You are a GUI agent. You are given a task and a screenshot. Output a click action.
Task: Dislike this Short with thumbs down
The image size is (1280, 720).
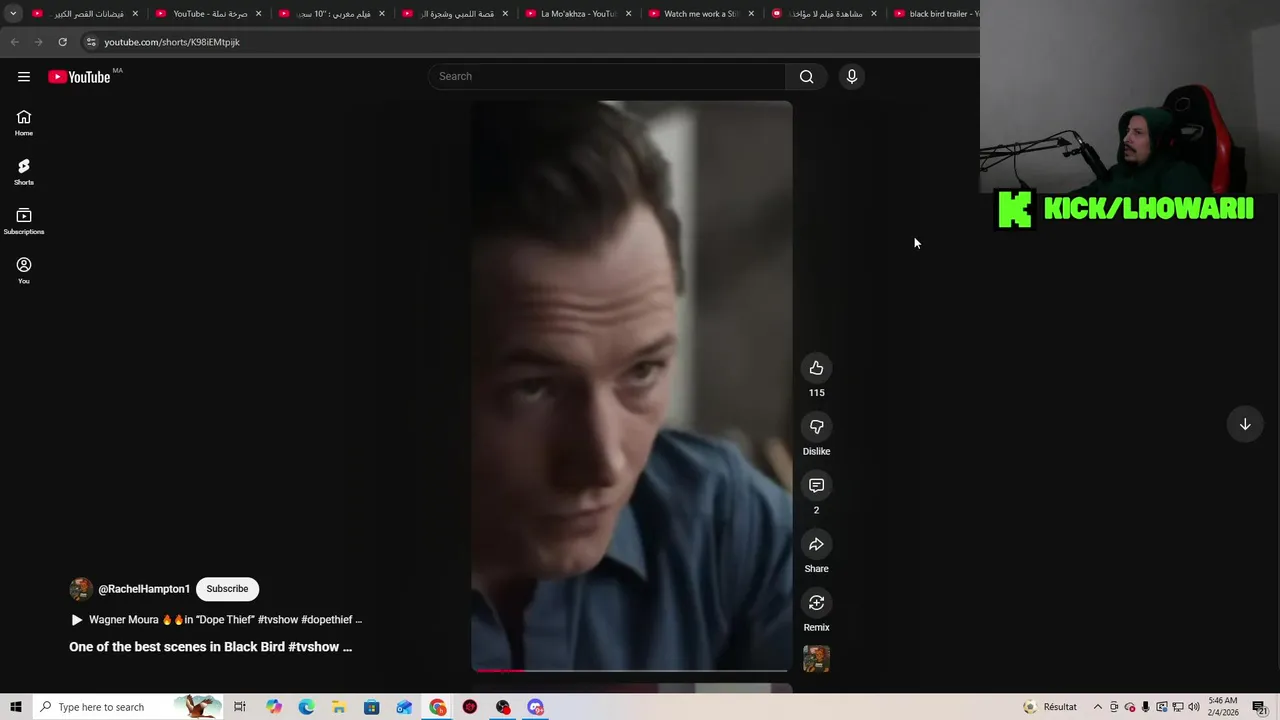coord(816,427)
